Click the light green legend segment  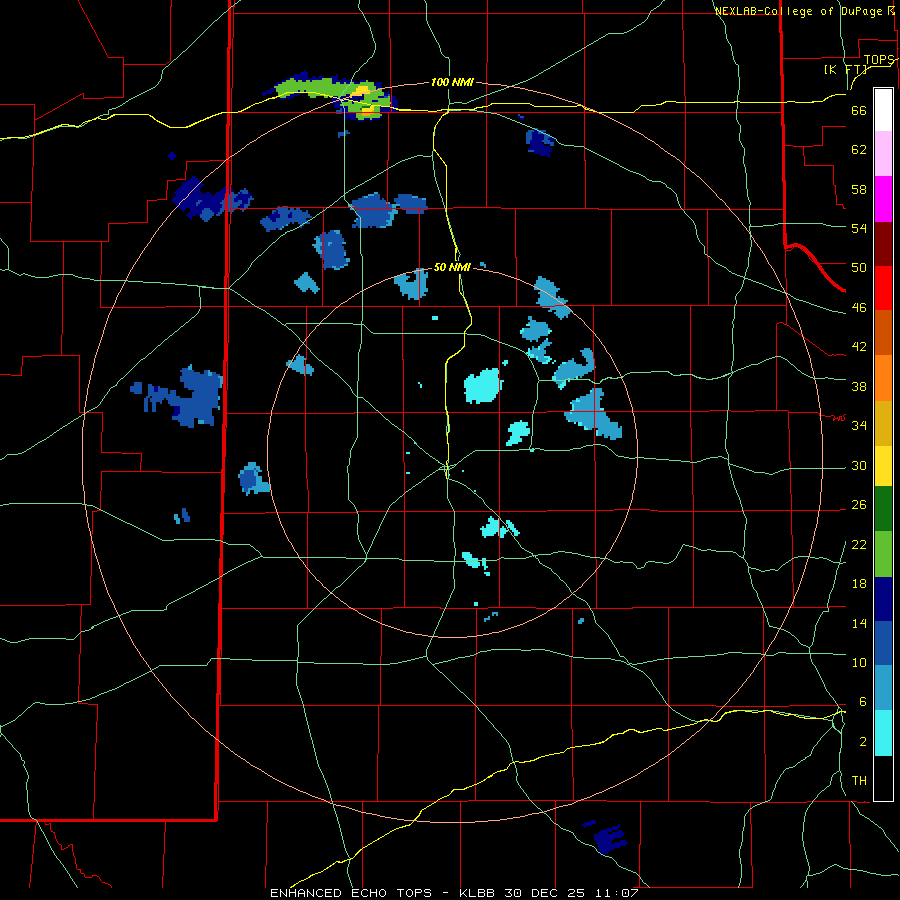click(883, 554)
